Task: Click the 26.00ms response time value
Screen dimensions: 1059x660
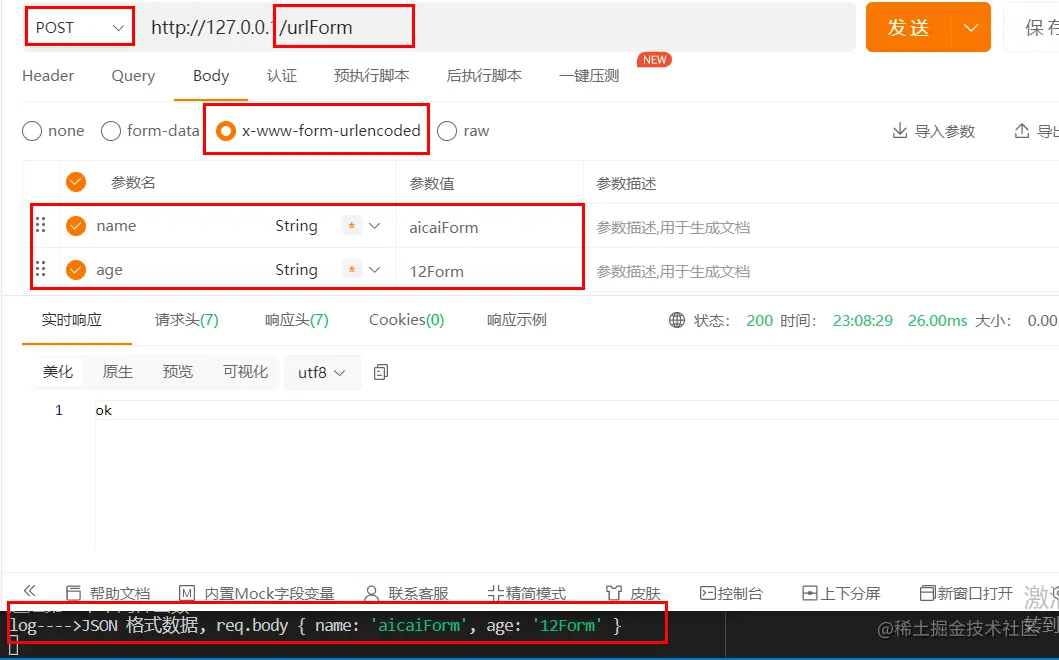Action: coord(937,320)
